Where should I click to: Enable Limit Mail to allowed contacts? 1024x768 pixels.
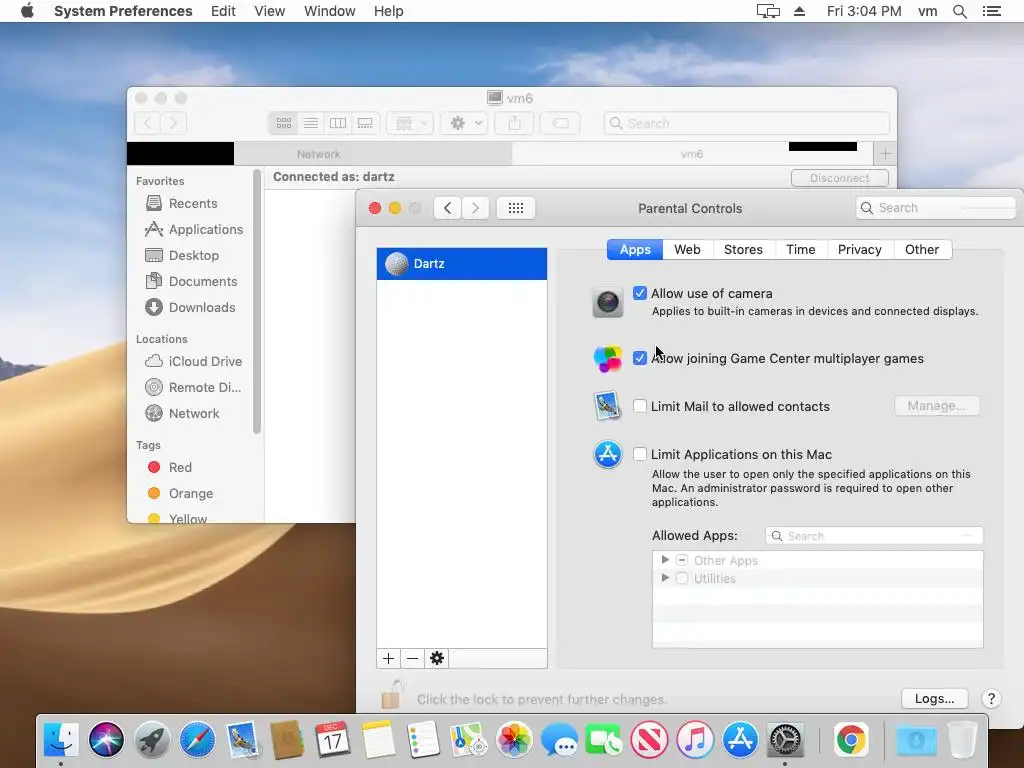(x=640, y=406)
